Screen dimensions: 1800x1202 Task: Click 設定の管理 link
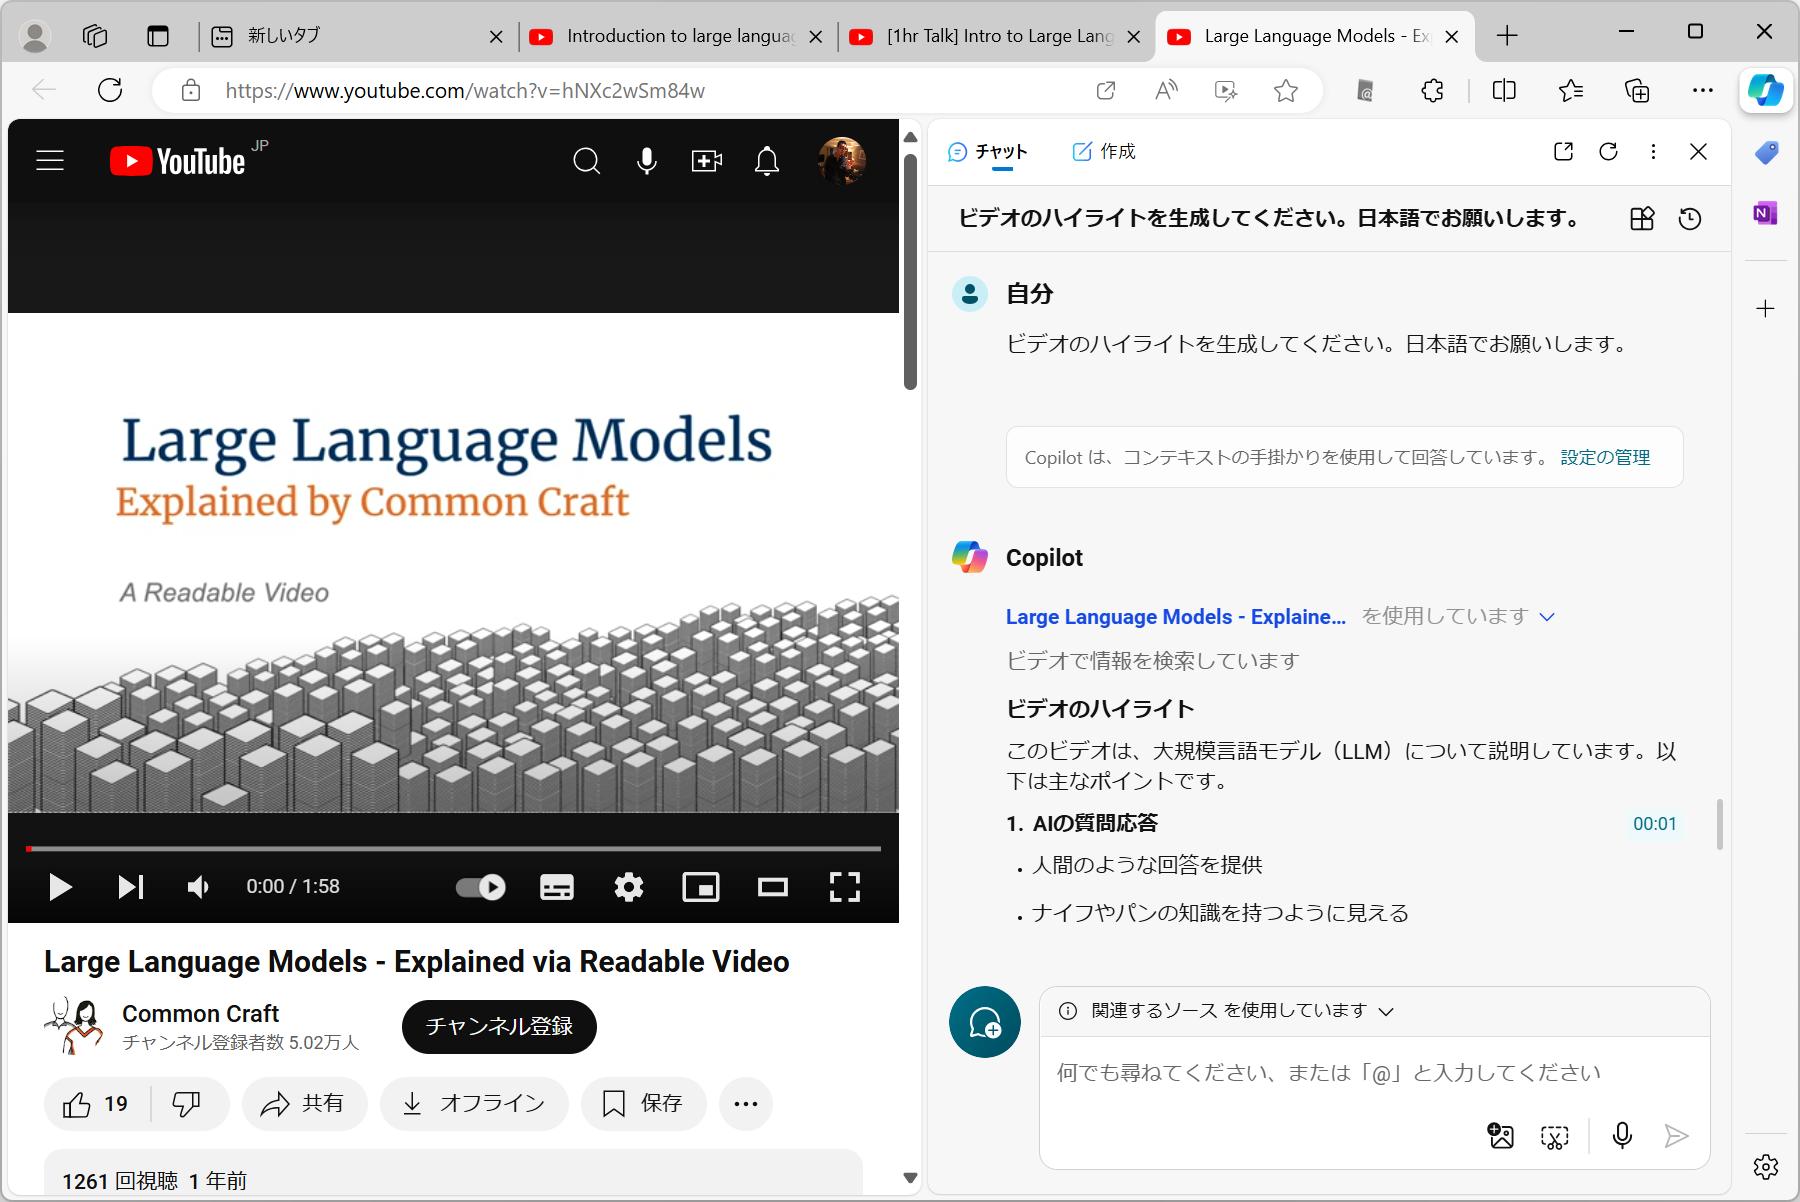coord(1605,458)
